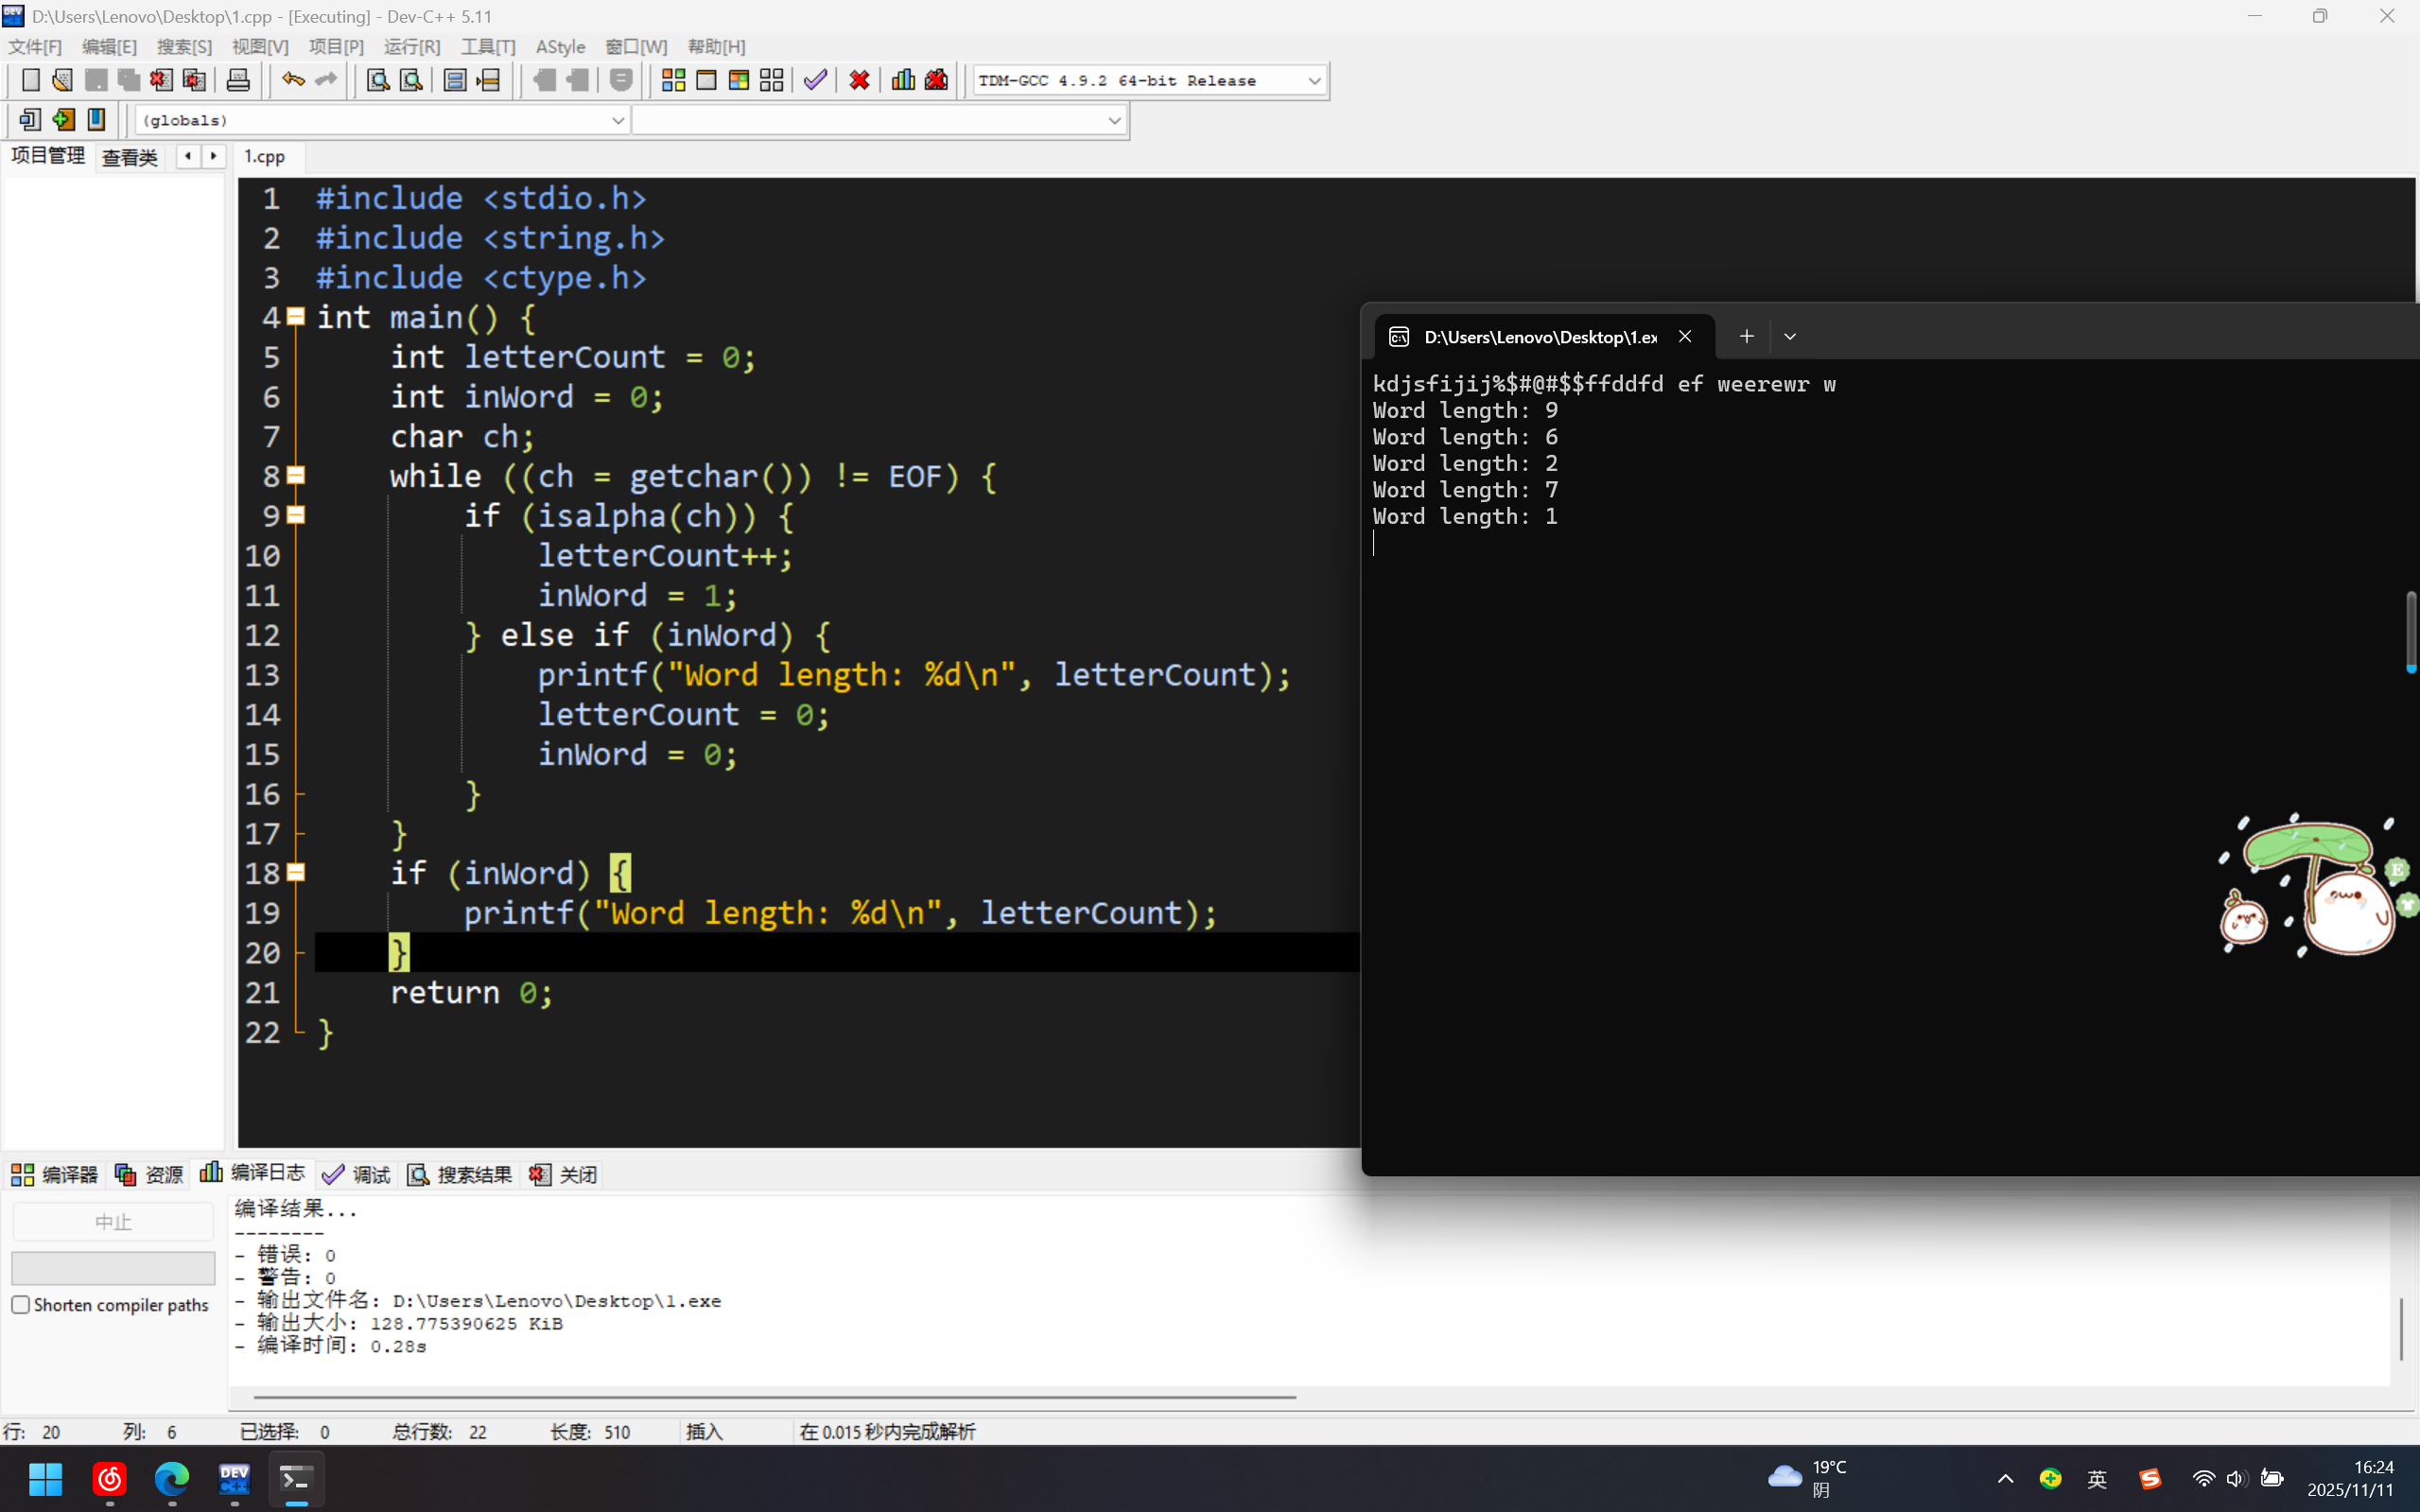The width and height of the screenshot is (2420, 1512).
Task: Click the Undo arrow icon
Action: click(x=293, y=80)
